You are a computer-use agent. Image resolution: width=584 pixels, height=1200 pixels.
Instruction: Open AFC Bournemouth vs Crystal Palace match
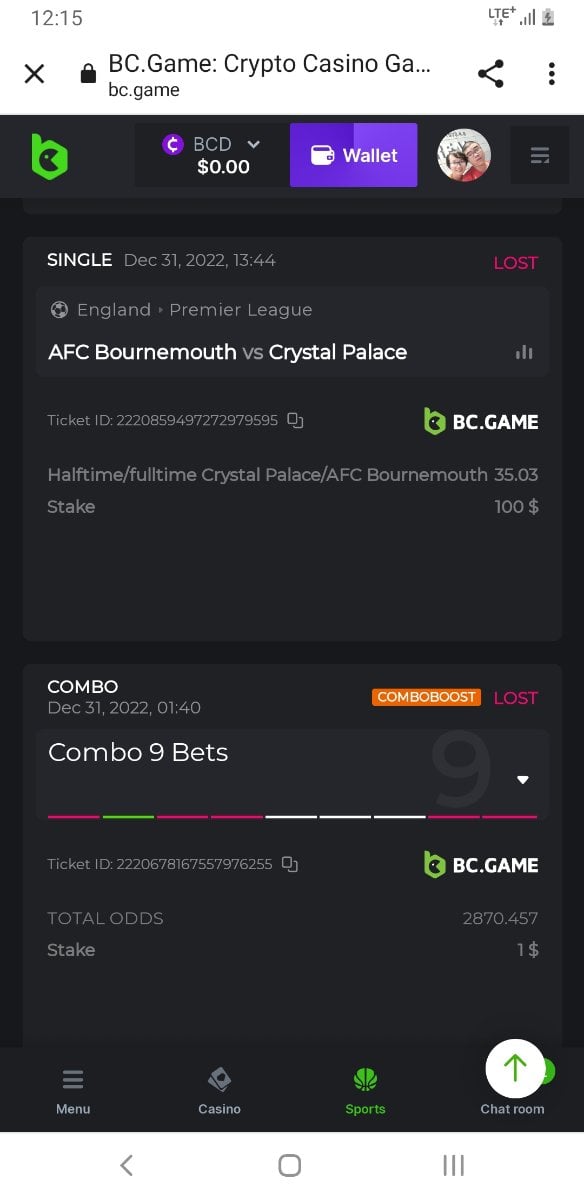[228, 352]
